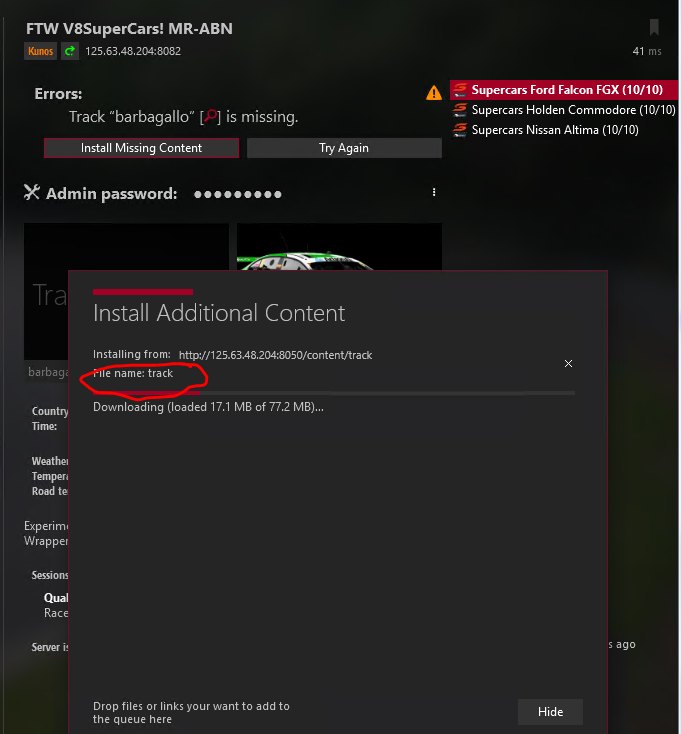Open the three-dot menu beside Admin password
This screenshot has height=734, width=681.
(x=434, y=192)
